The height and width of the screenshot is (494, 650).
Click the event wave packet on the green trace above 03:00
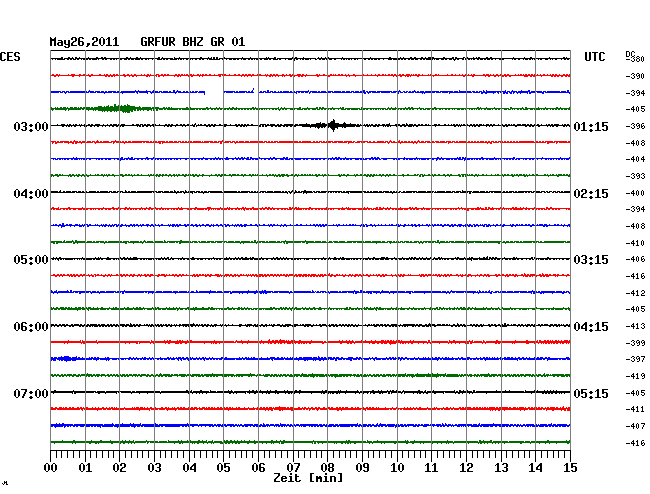[120, 109]
